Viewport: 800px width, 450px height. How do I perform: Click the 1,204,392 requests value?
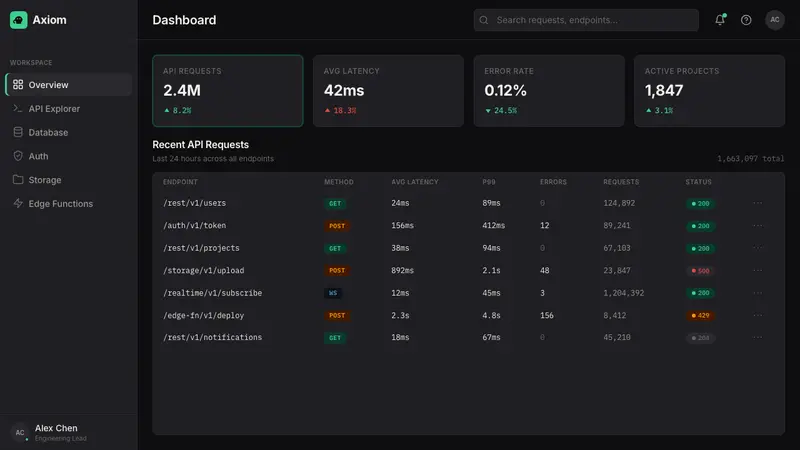[x=623, y=293]
